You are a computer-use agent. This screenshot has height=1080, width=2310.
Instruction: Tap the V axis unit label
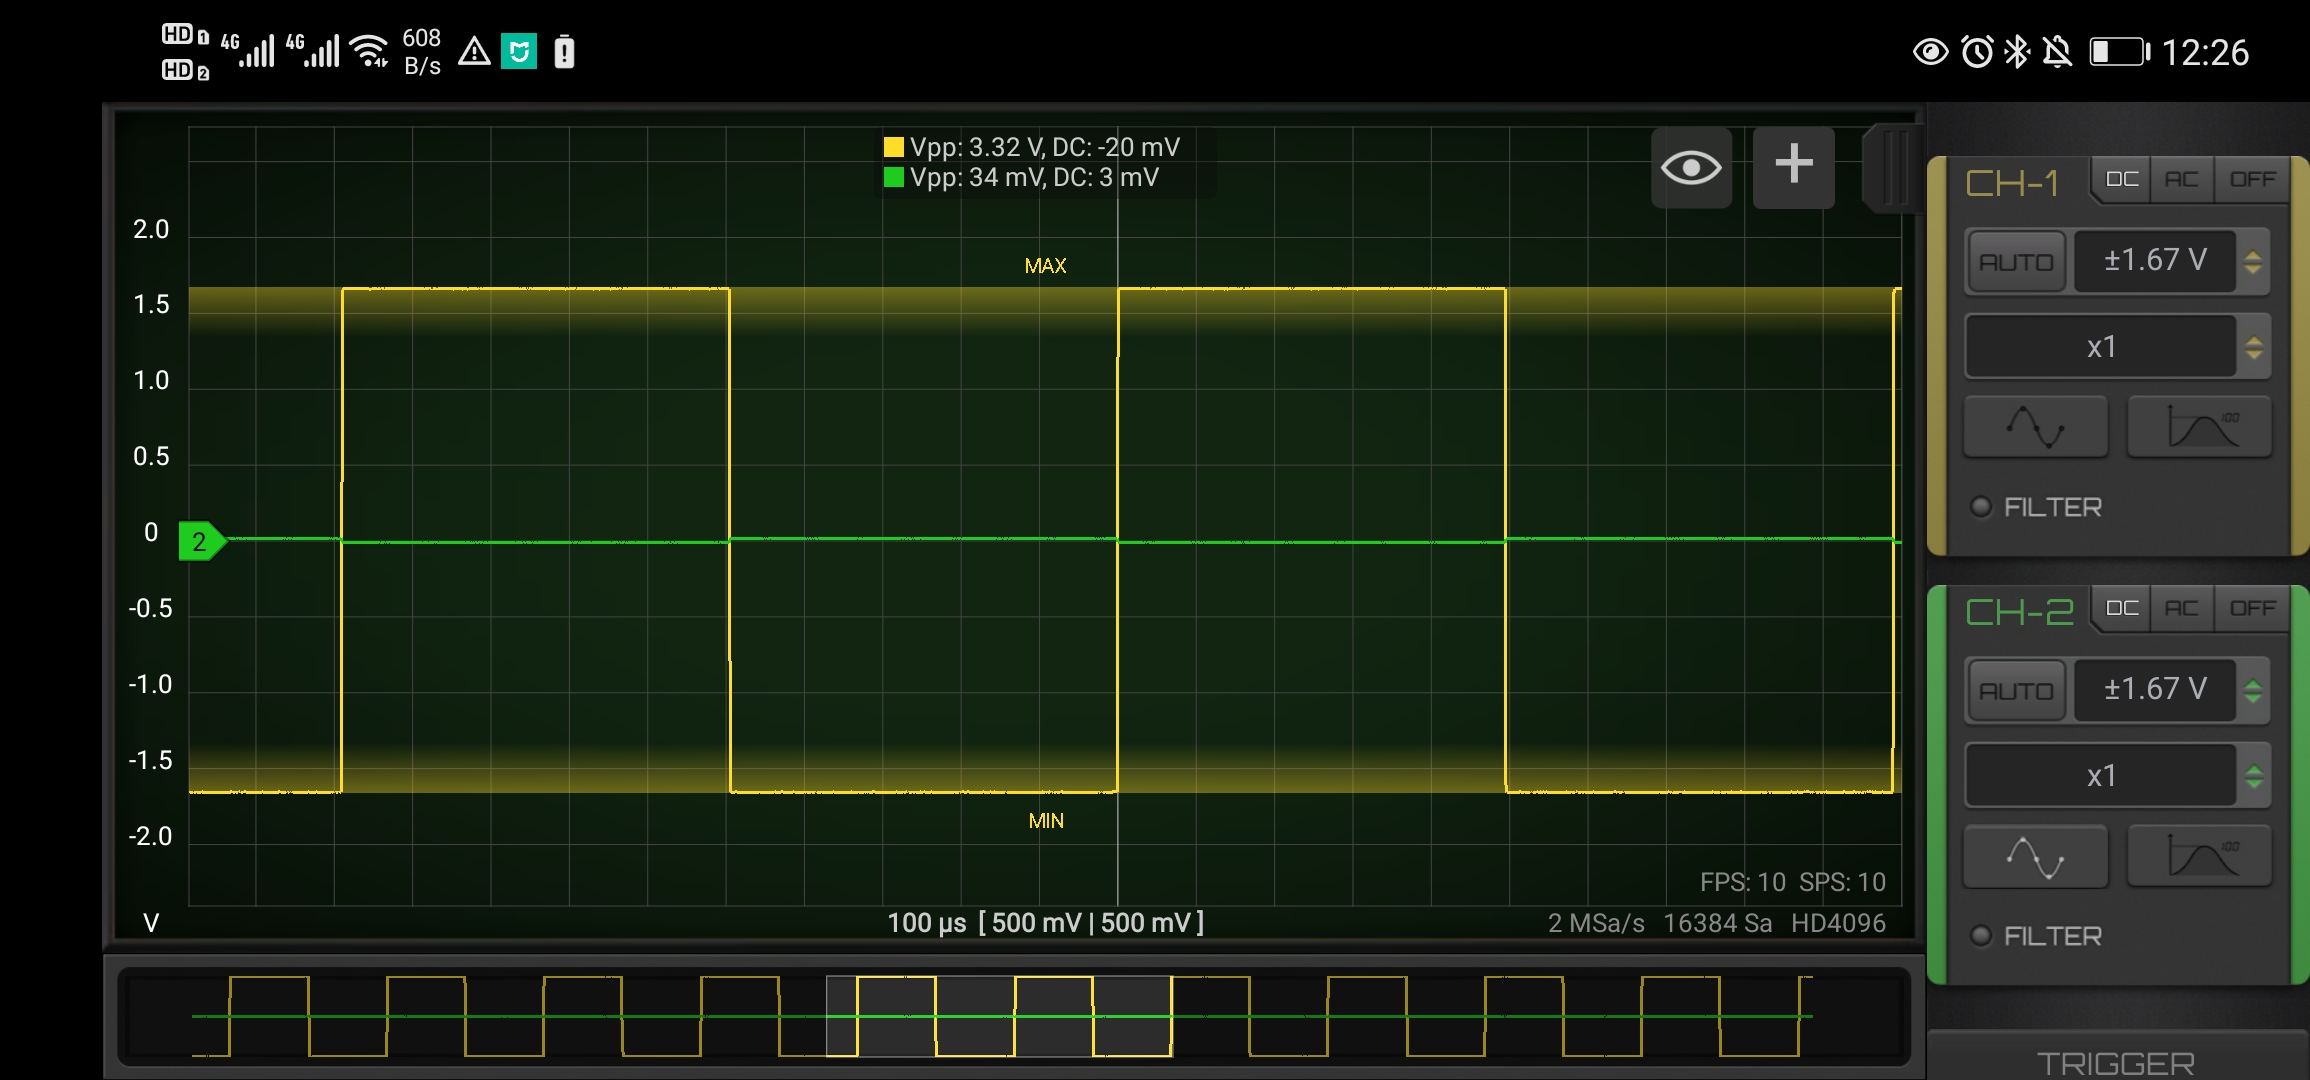point(151,923)
